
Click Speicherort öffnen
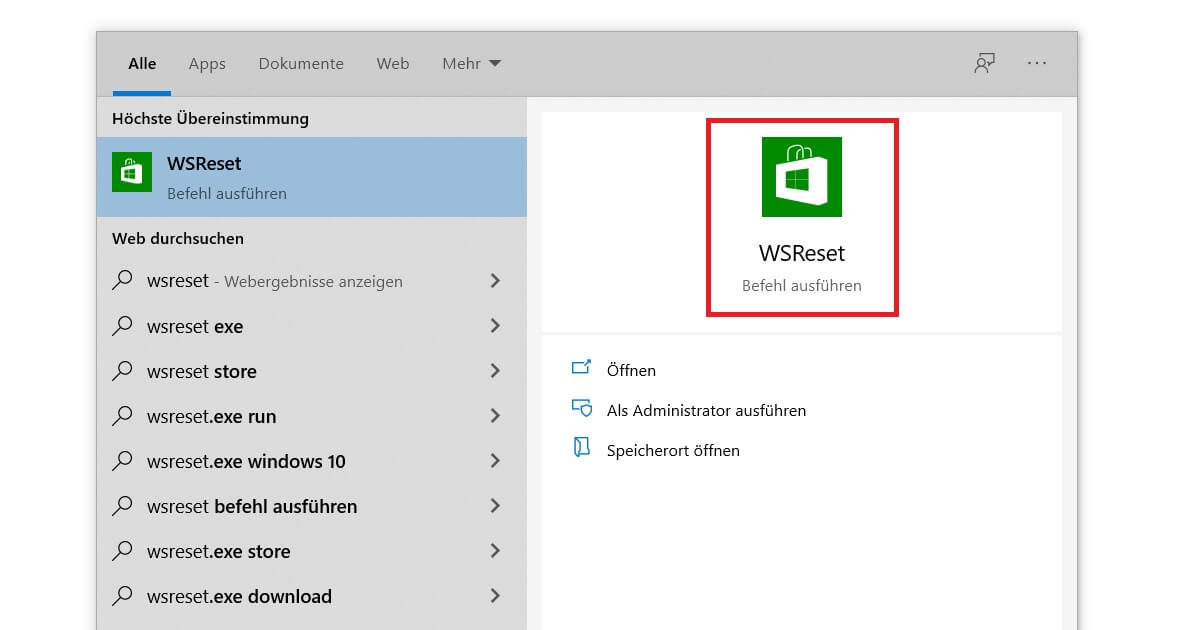point(673,450)
